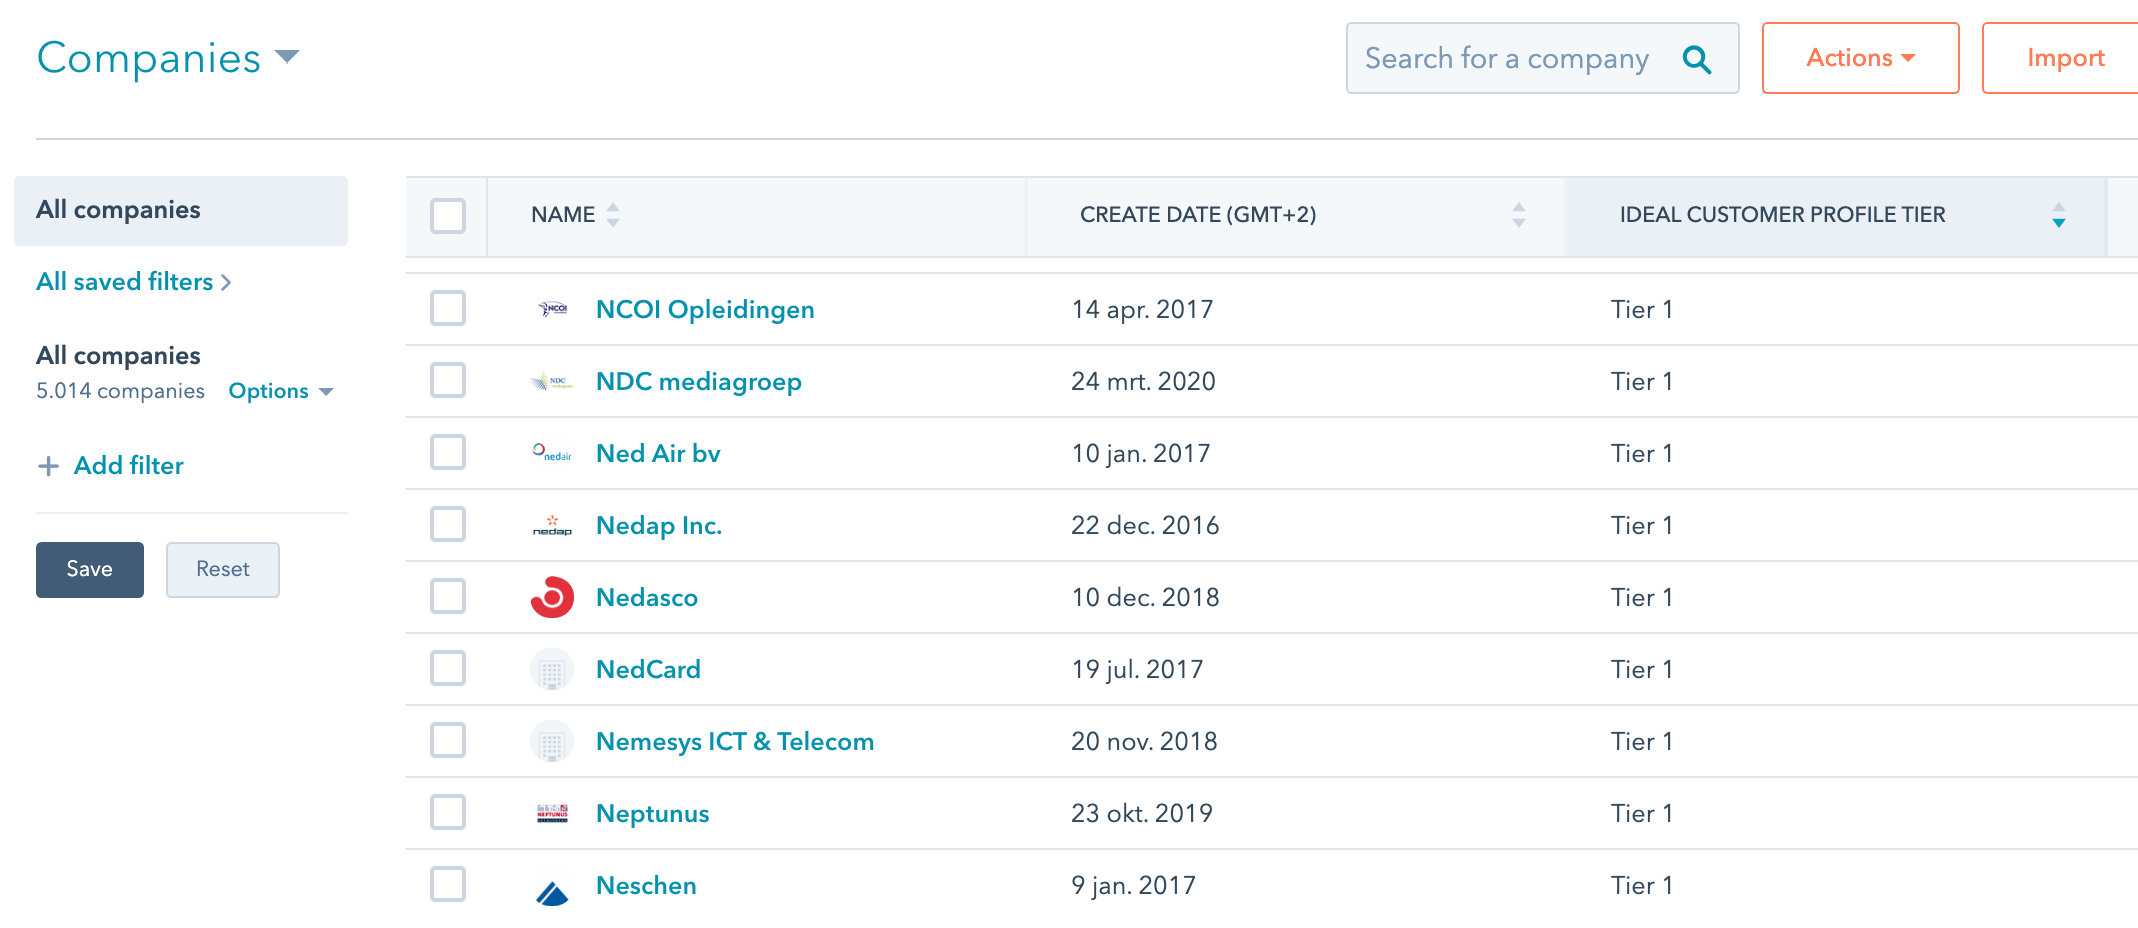Sort by Create Date column arrows
Image resolution: width=2138 pixels, height=928 pixels.
[x=1519, y=215]
